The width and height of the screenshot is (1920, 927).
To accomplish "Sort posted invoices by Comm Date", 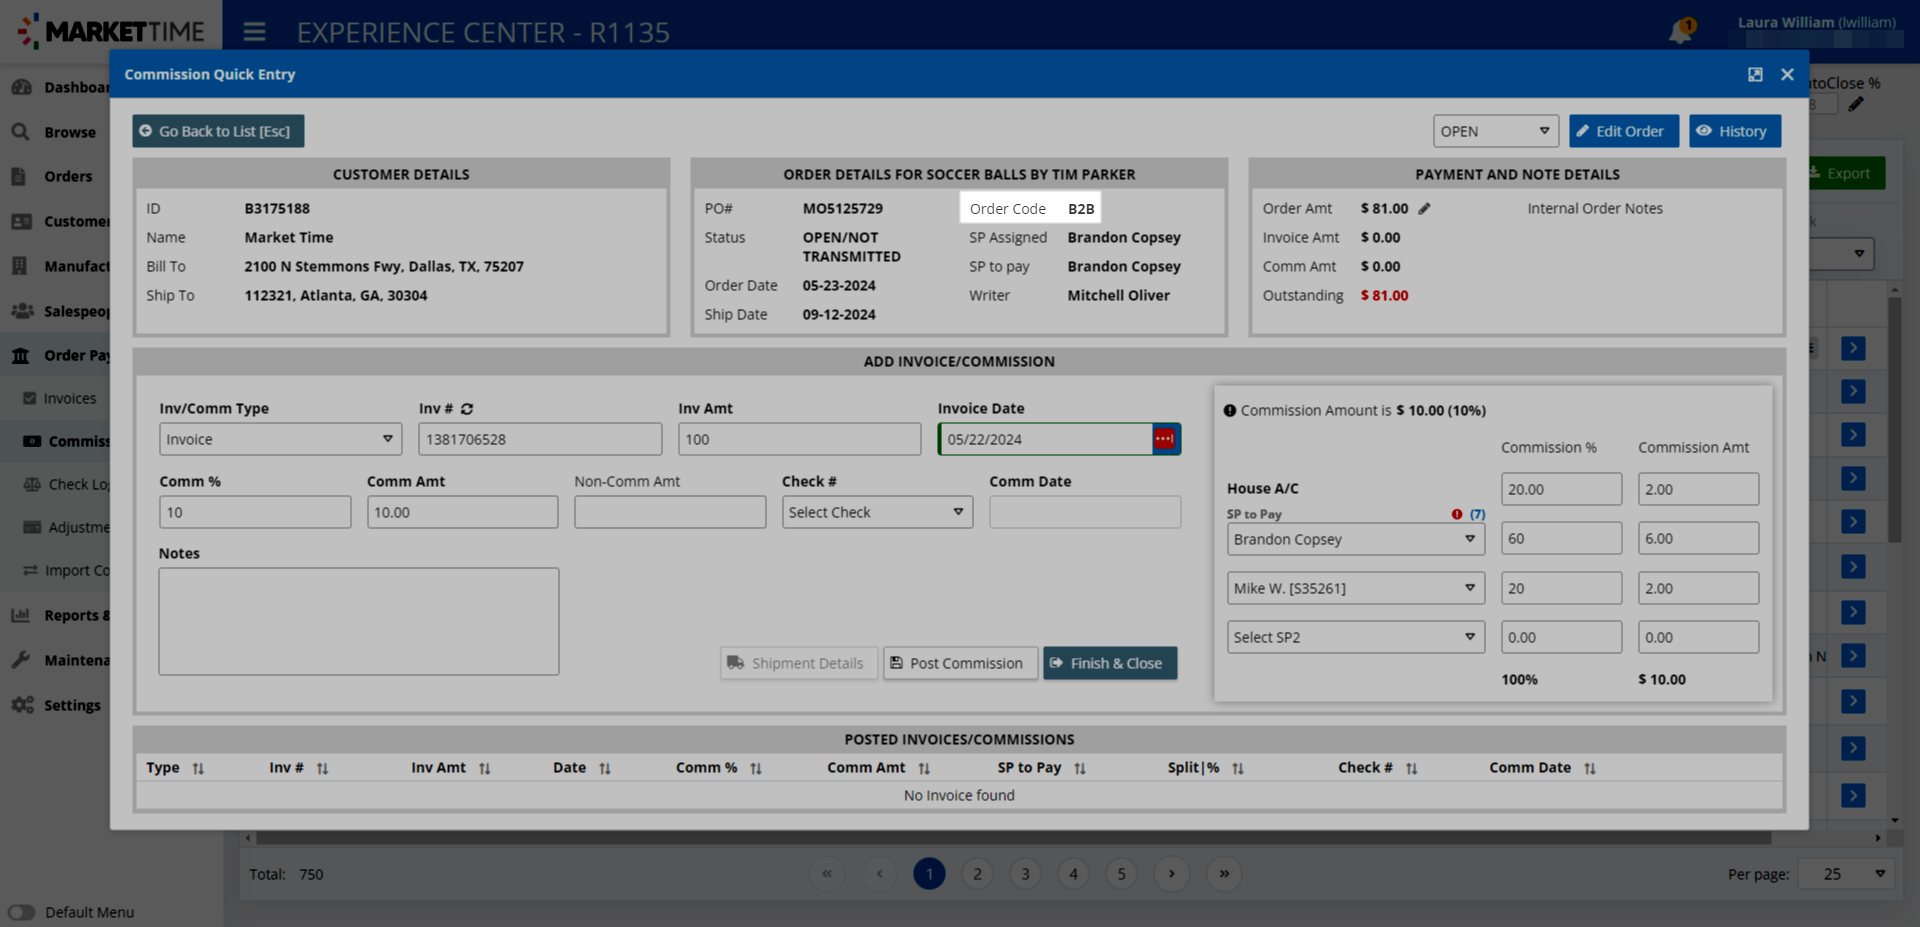I will coord(1590,768).
